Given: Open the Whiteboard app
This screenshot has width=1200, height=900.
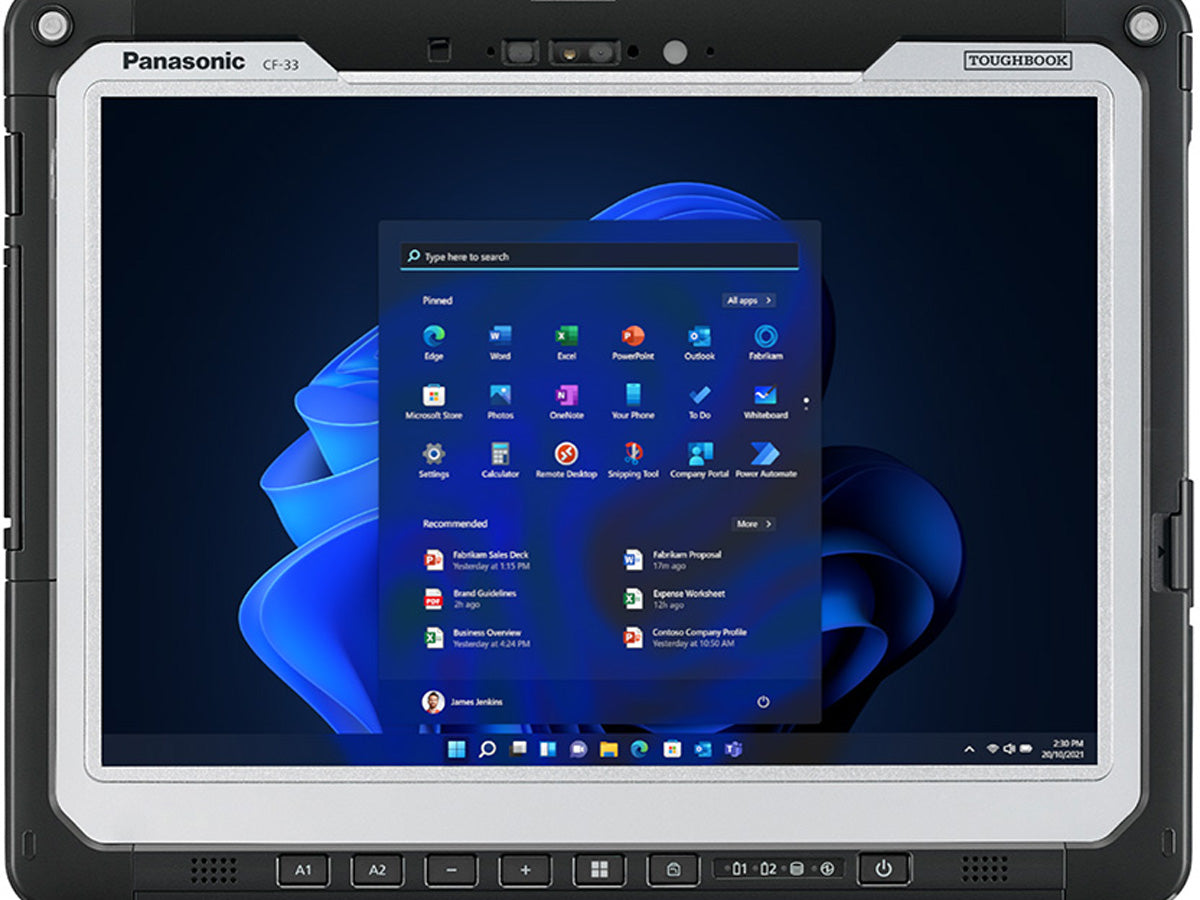Looking at the screenshot, I should (765, 396).
